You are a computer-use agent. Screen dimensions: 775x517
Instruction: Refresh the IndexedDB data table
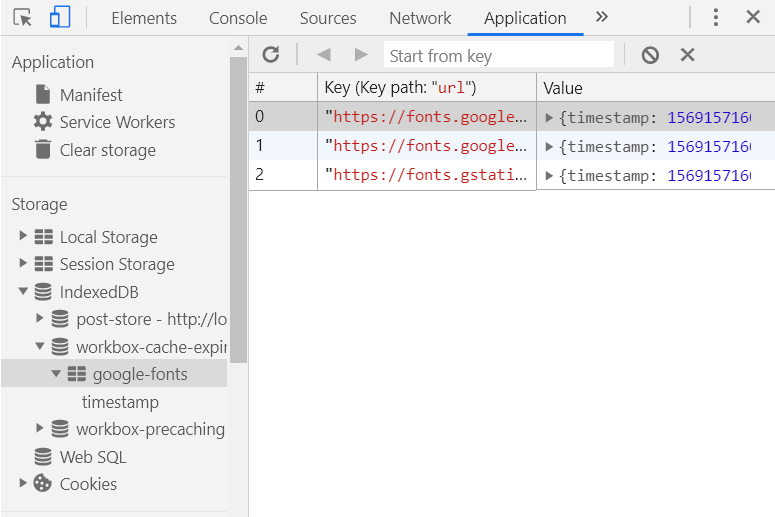pyautogui.click(x=271, y=55)
